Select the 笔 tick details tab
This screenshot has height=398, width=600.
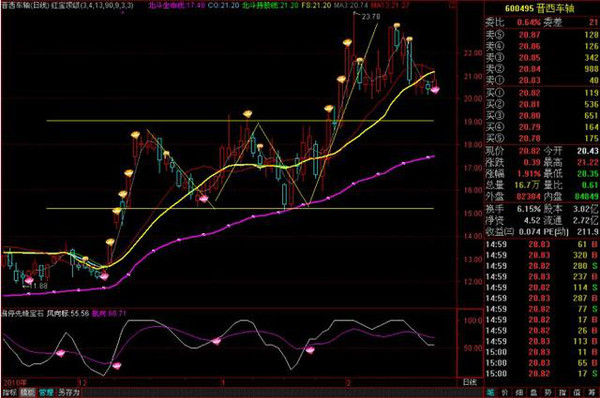(x=491, y=393)
